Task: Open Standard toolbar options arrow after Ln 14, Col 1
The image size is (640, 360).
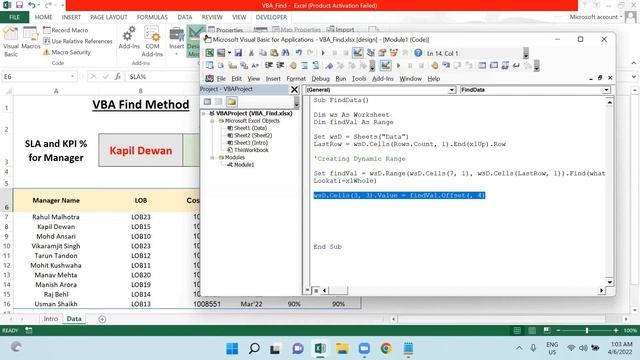Action: tap(526, 53)
